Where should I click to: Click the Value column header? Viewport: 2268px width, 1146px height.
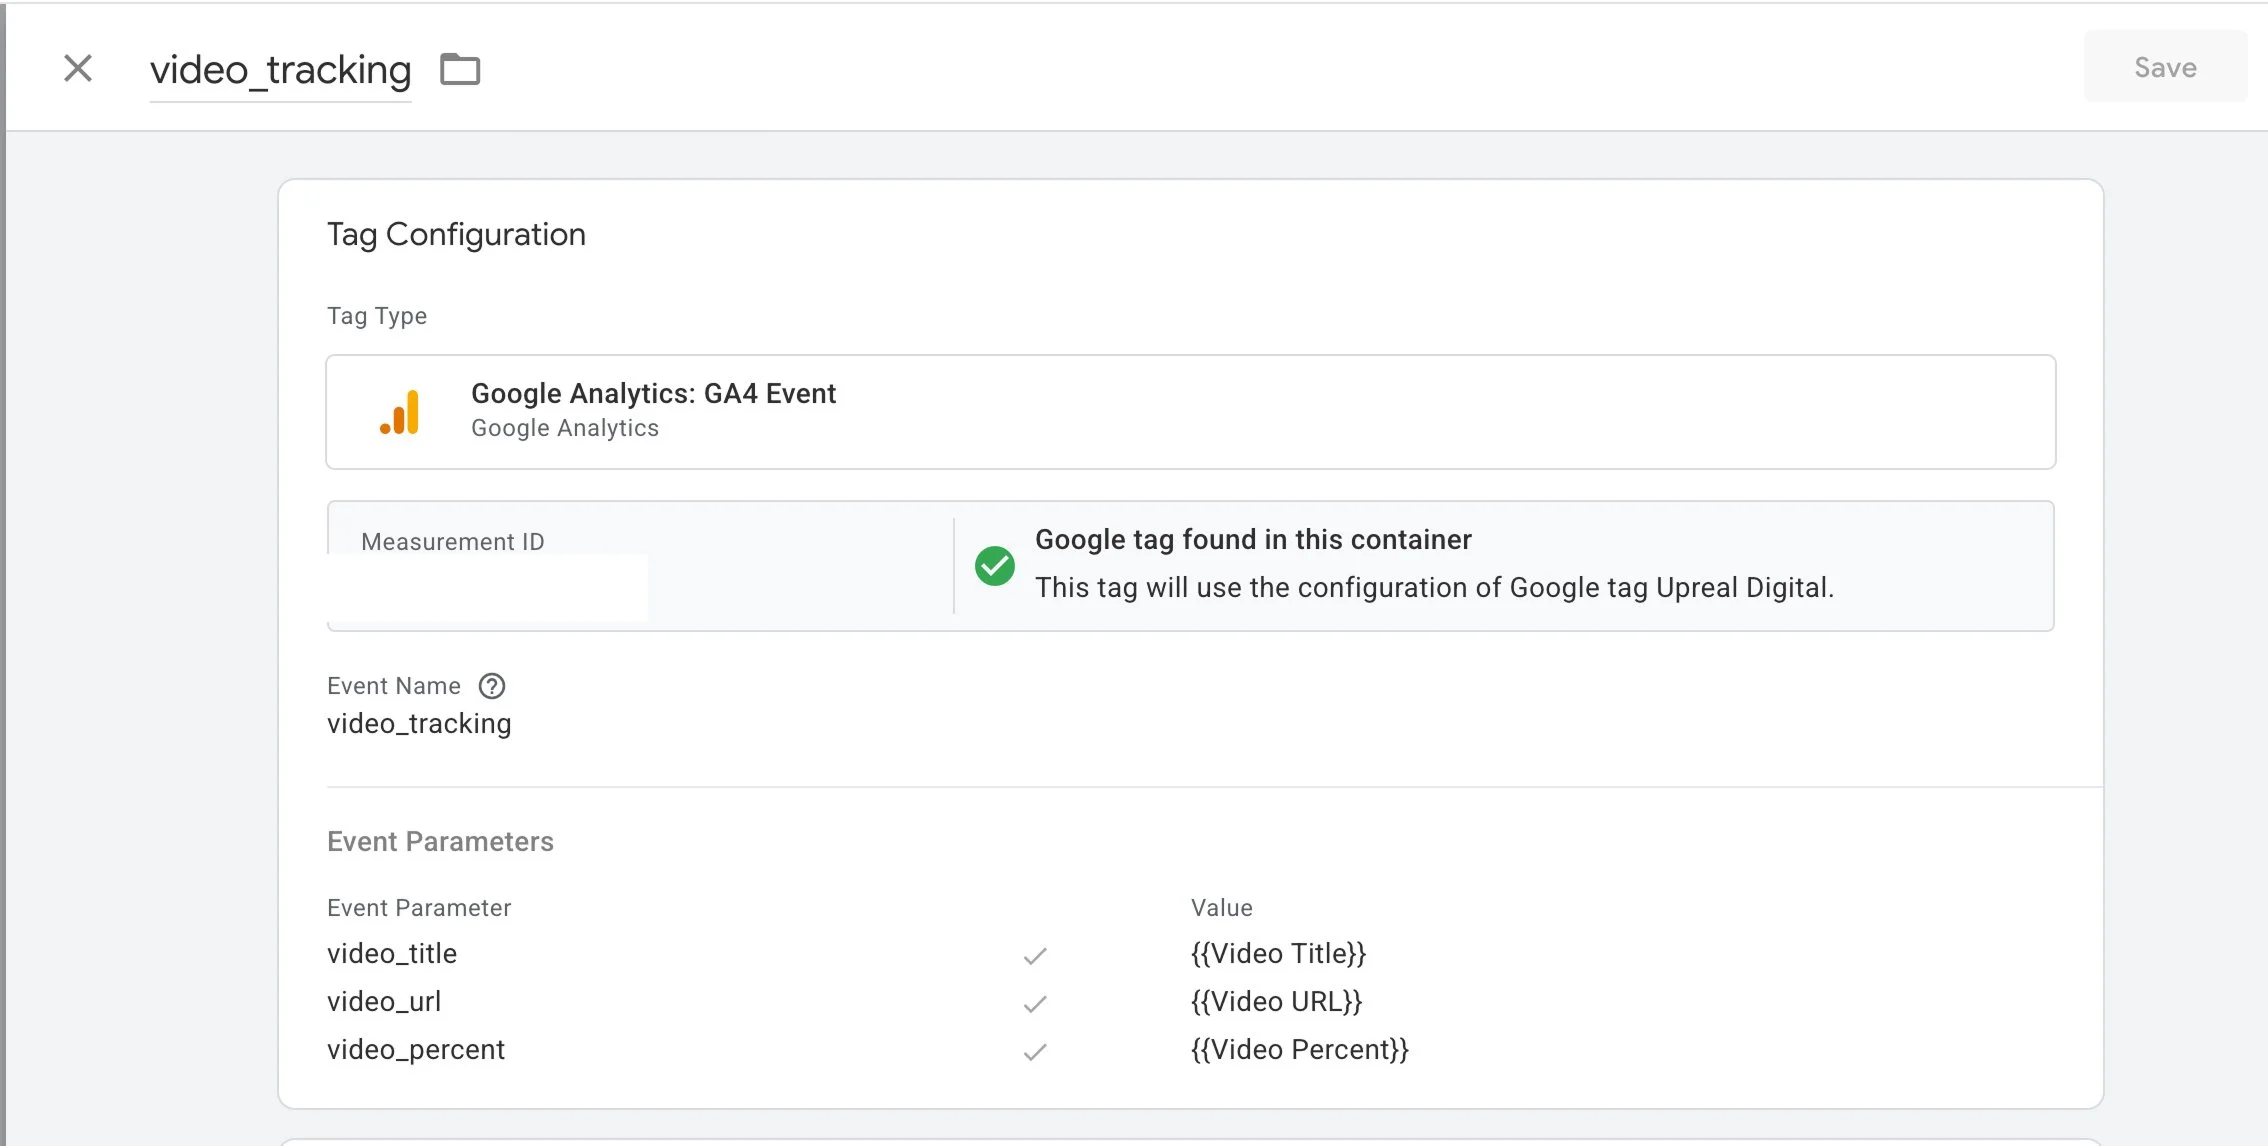[x=1221, y=907]
